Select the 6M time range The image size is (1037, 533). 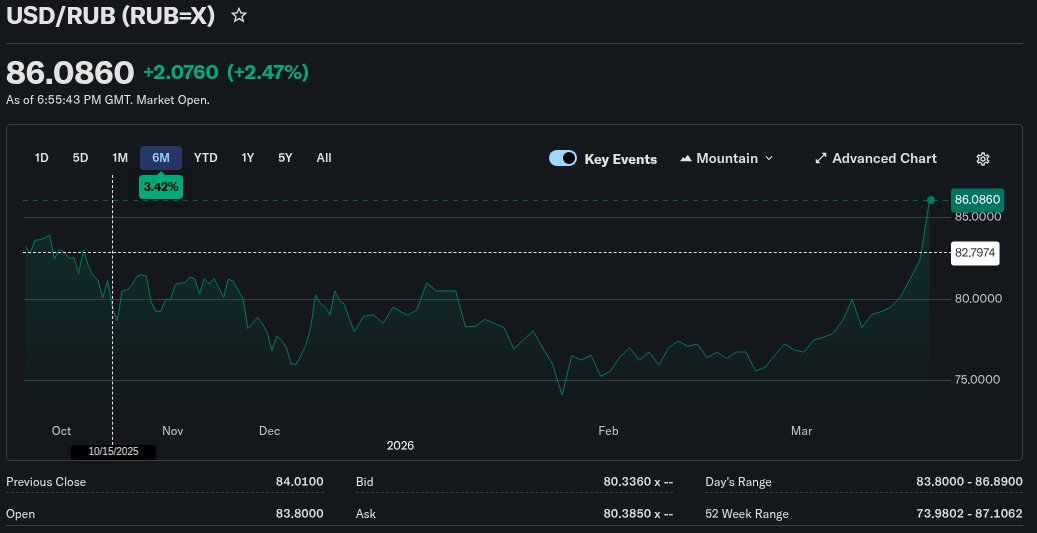pos(161,158)
